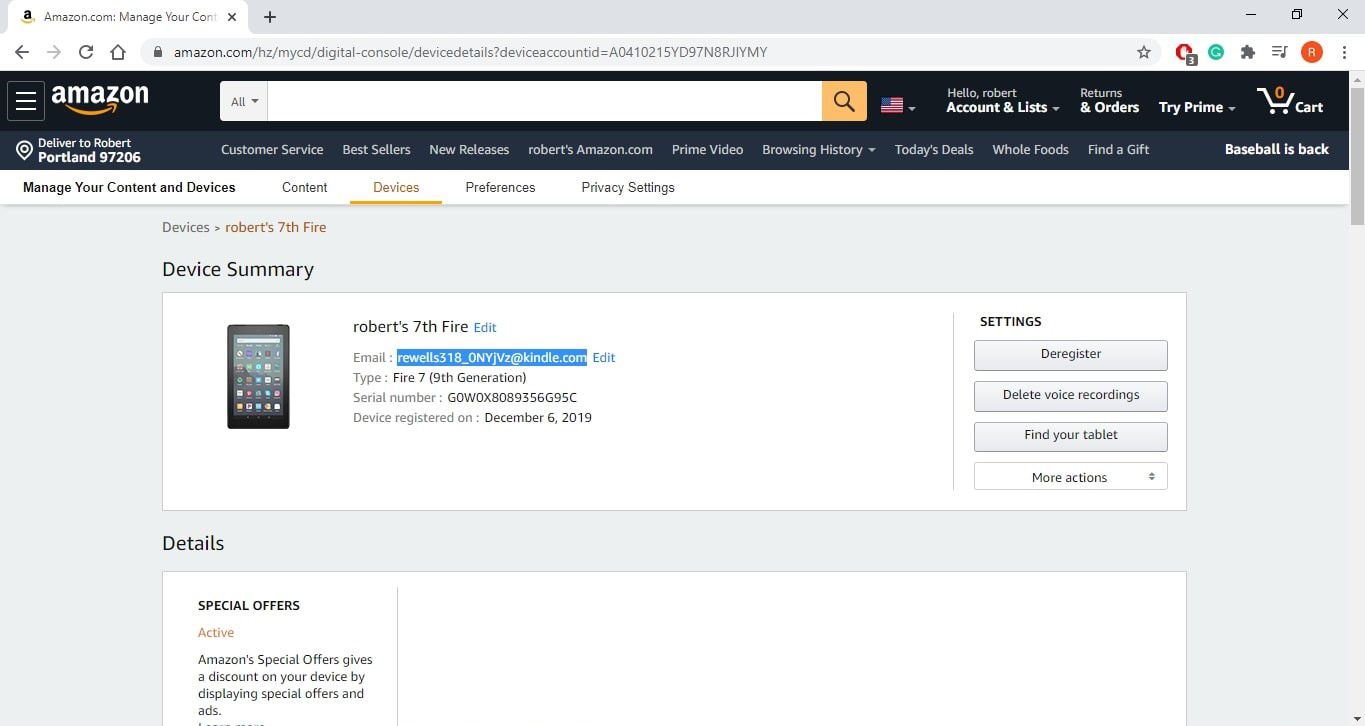
Task: Open the Privacy Settings tab
Action: (628, 187)
